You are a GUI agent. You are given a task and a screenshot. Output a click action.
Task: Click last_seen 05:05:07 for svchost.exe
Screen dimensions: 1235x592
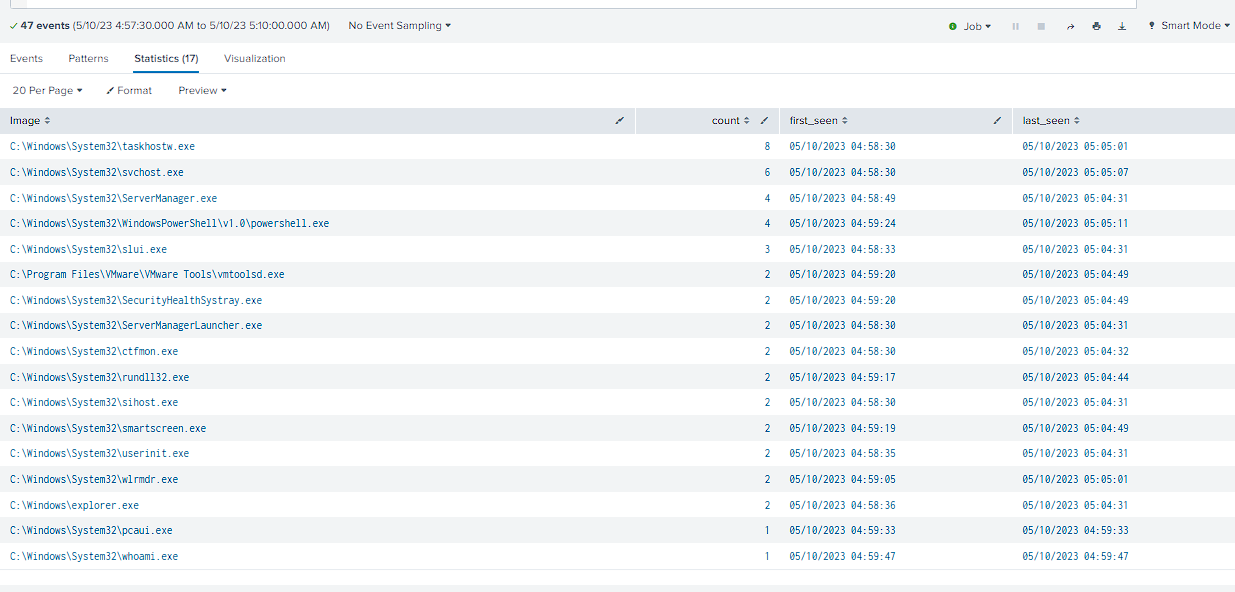tap(1075, 173)
